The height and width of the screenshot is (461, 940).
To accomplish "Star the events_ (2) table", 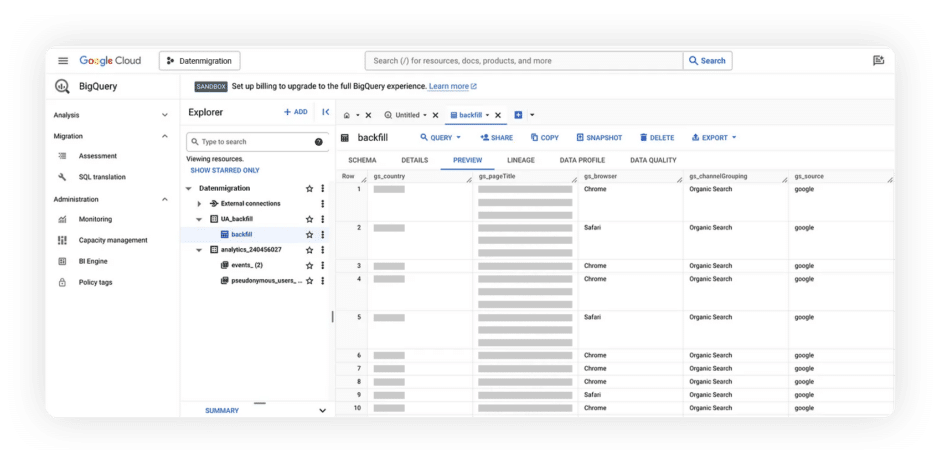I will [309, 265].
